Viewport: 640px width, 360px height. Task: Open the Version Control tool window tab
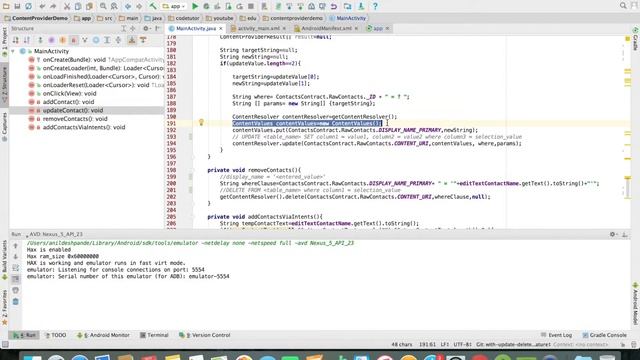point(204,335)
